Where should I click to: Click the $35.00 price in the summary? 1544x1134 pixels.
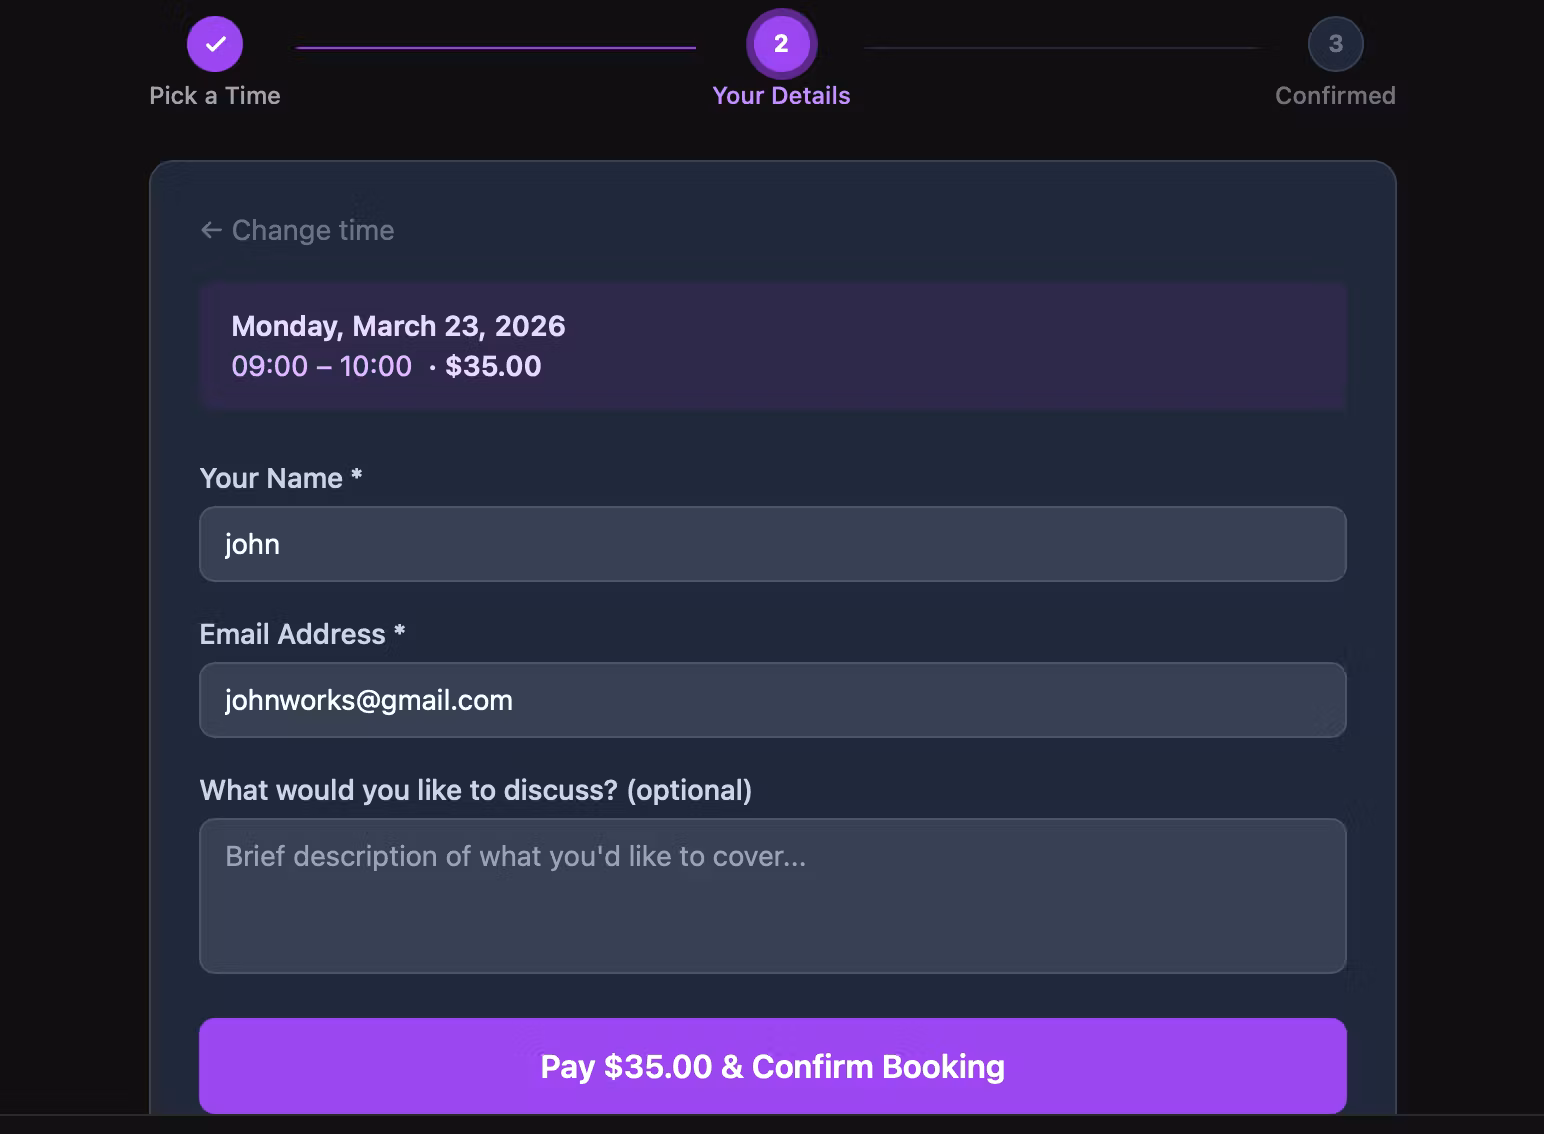pyautogui.click(x=493, y=366)
